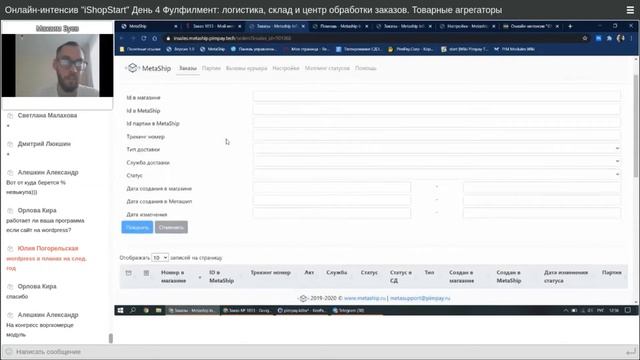The image size is (640, 360).
Task: Click the browser home icon
Action: tap(155, 38)
